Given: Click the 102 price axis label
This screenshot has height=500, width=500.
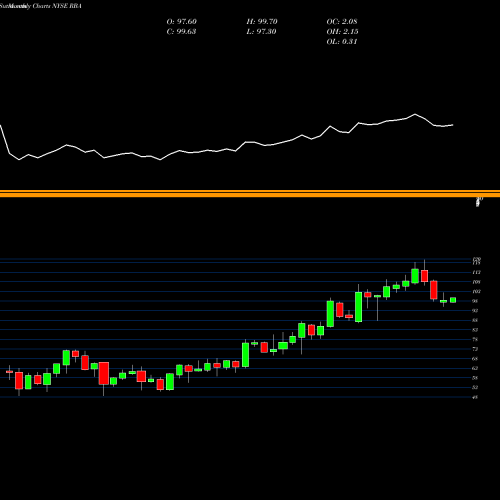Looking at the screenshot, I should tap(476, 291).
